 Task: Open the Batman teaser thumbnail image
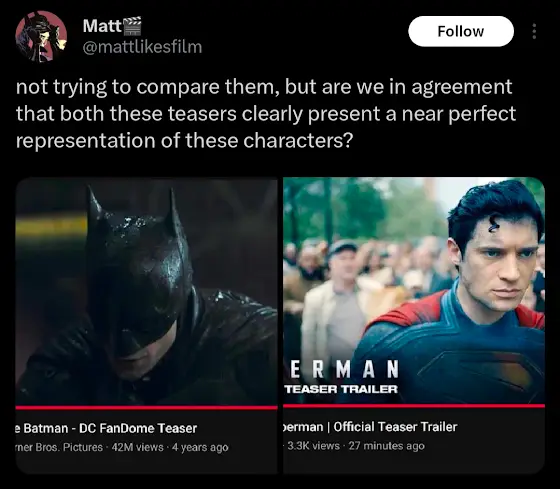pyautogui.click(x=146, y=291)
